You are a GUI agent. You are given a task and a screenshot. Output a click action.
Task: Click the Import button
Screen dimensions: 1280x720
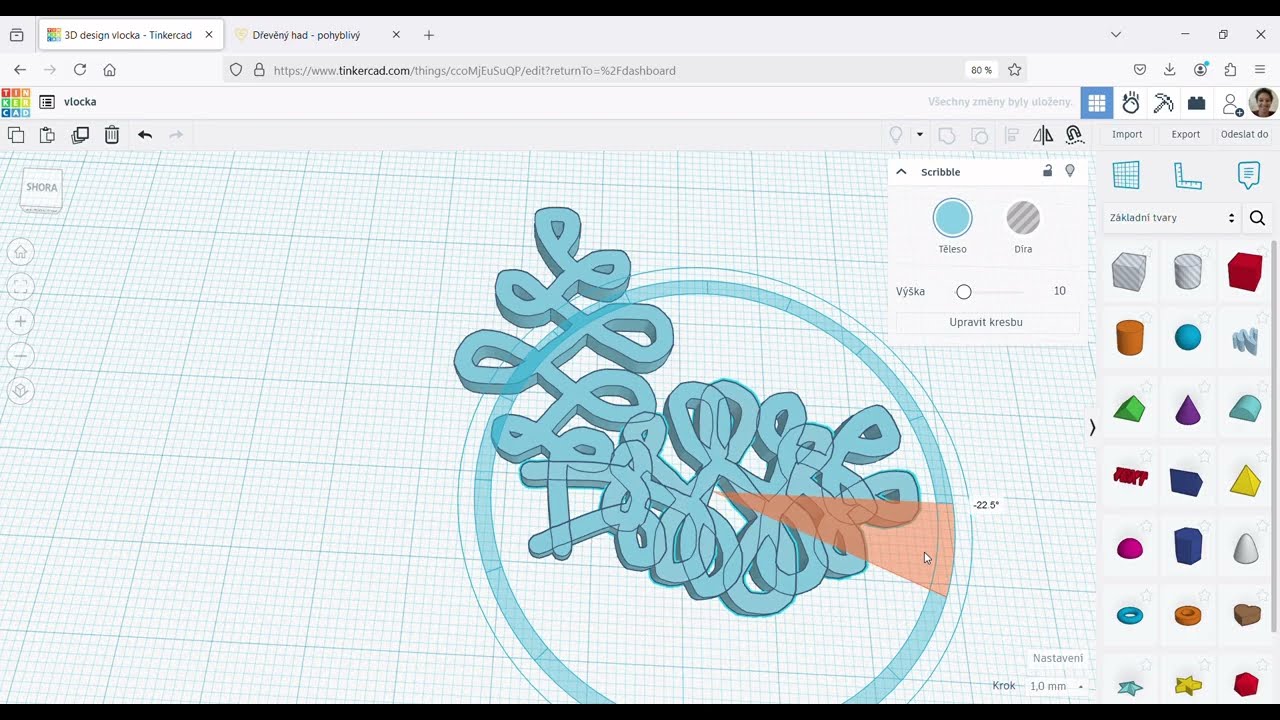click(1127, 134)
